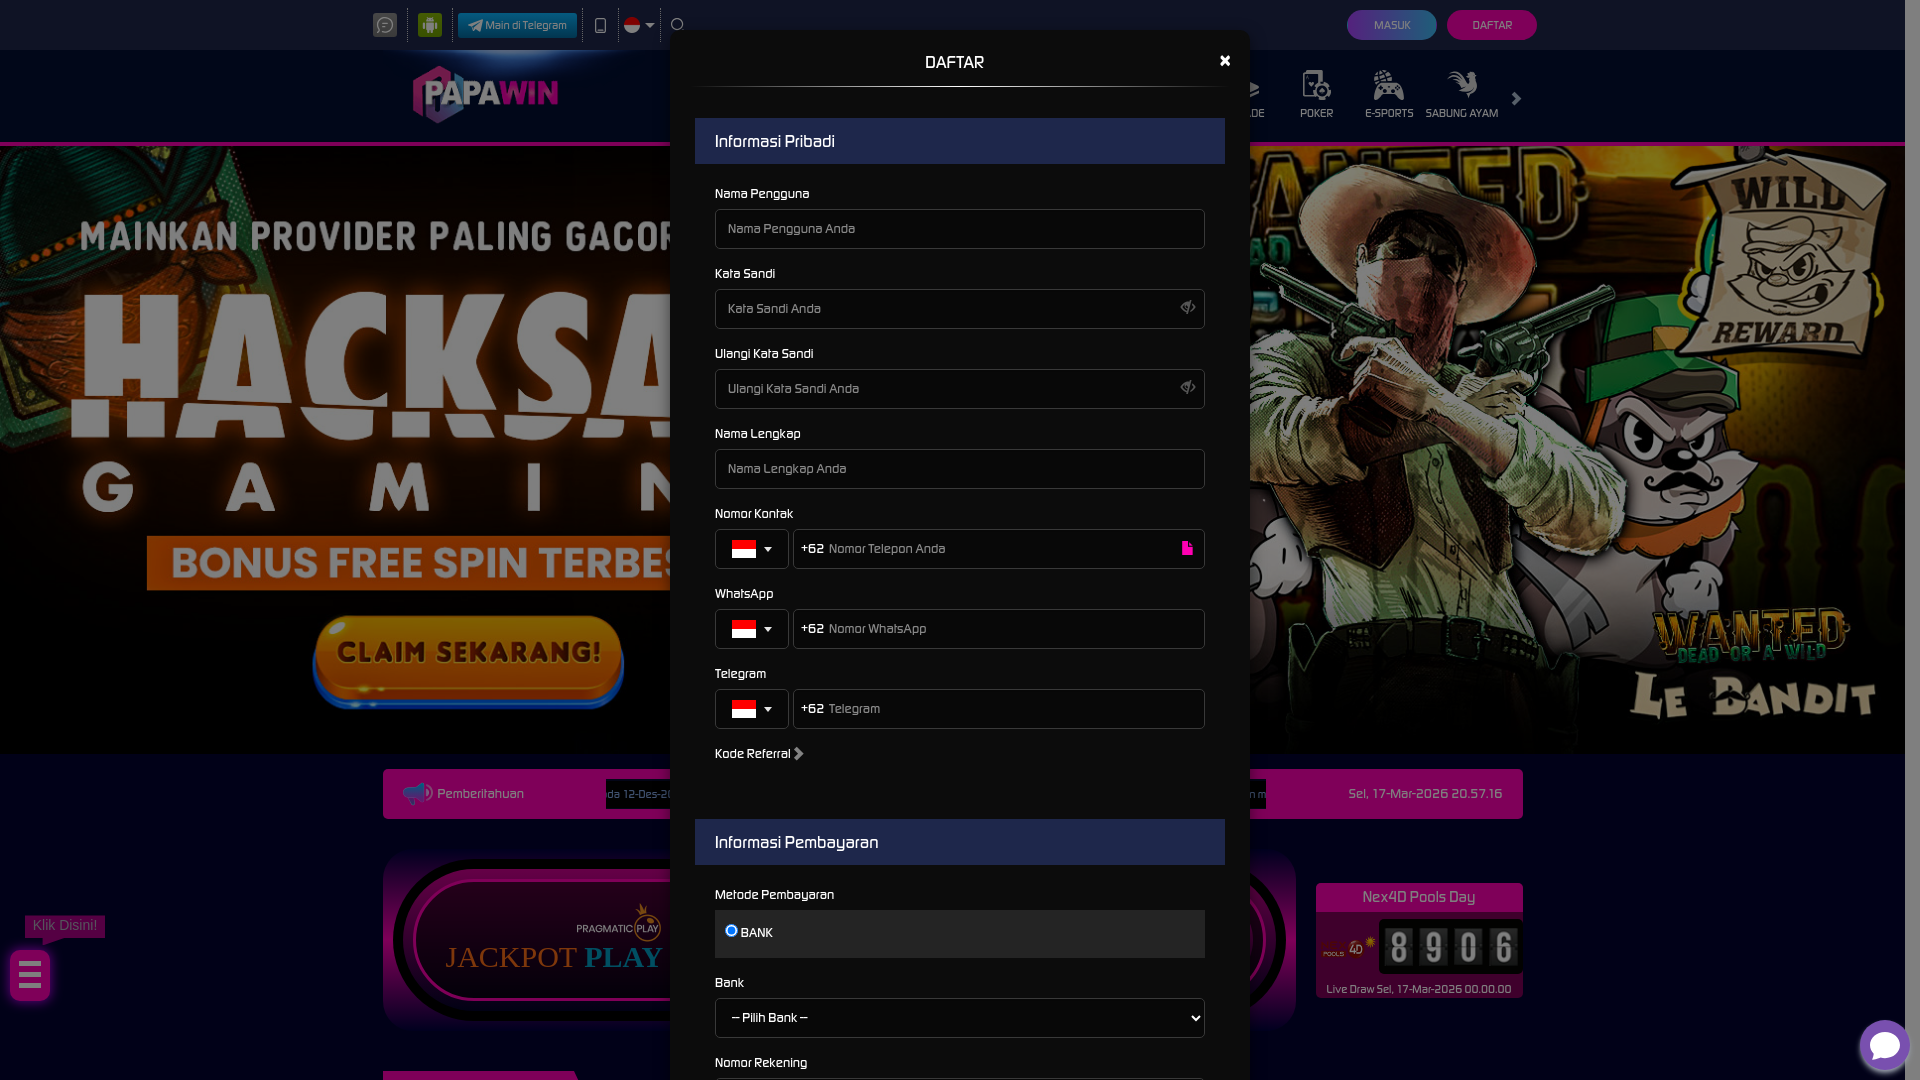This screenshot has height=1080, width=1920.
Task: Click the Wanted Le Bandit game artwork
Action: 1575,450
